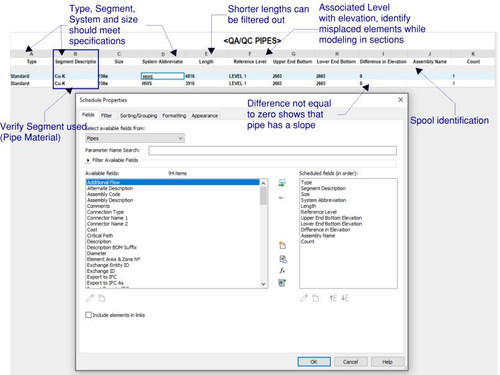
Task: Click the delete icon under Scheduled fields
Action: pos(315,298)
